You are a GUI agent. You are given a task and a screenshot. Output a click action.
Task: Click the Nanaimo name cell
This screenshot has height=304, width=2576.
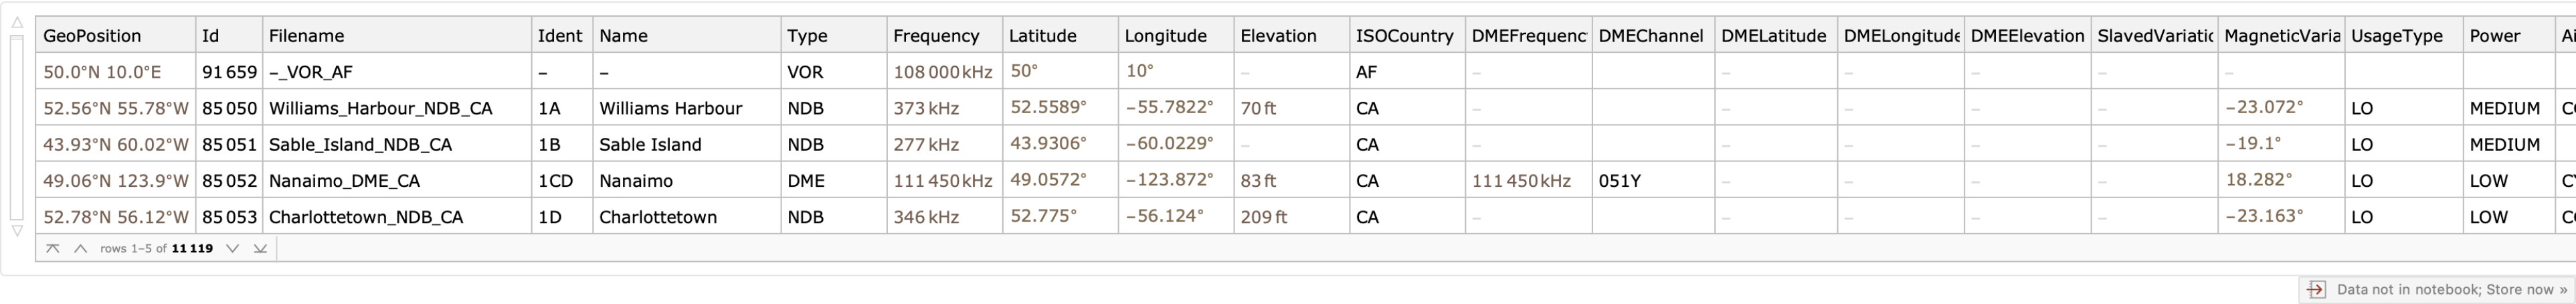[x=636, y=181]
